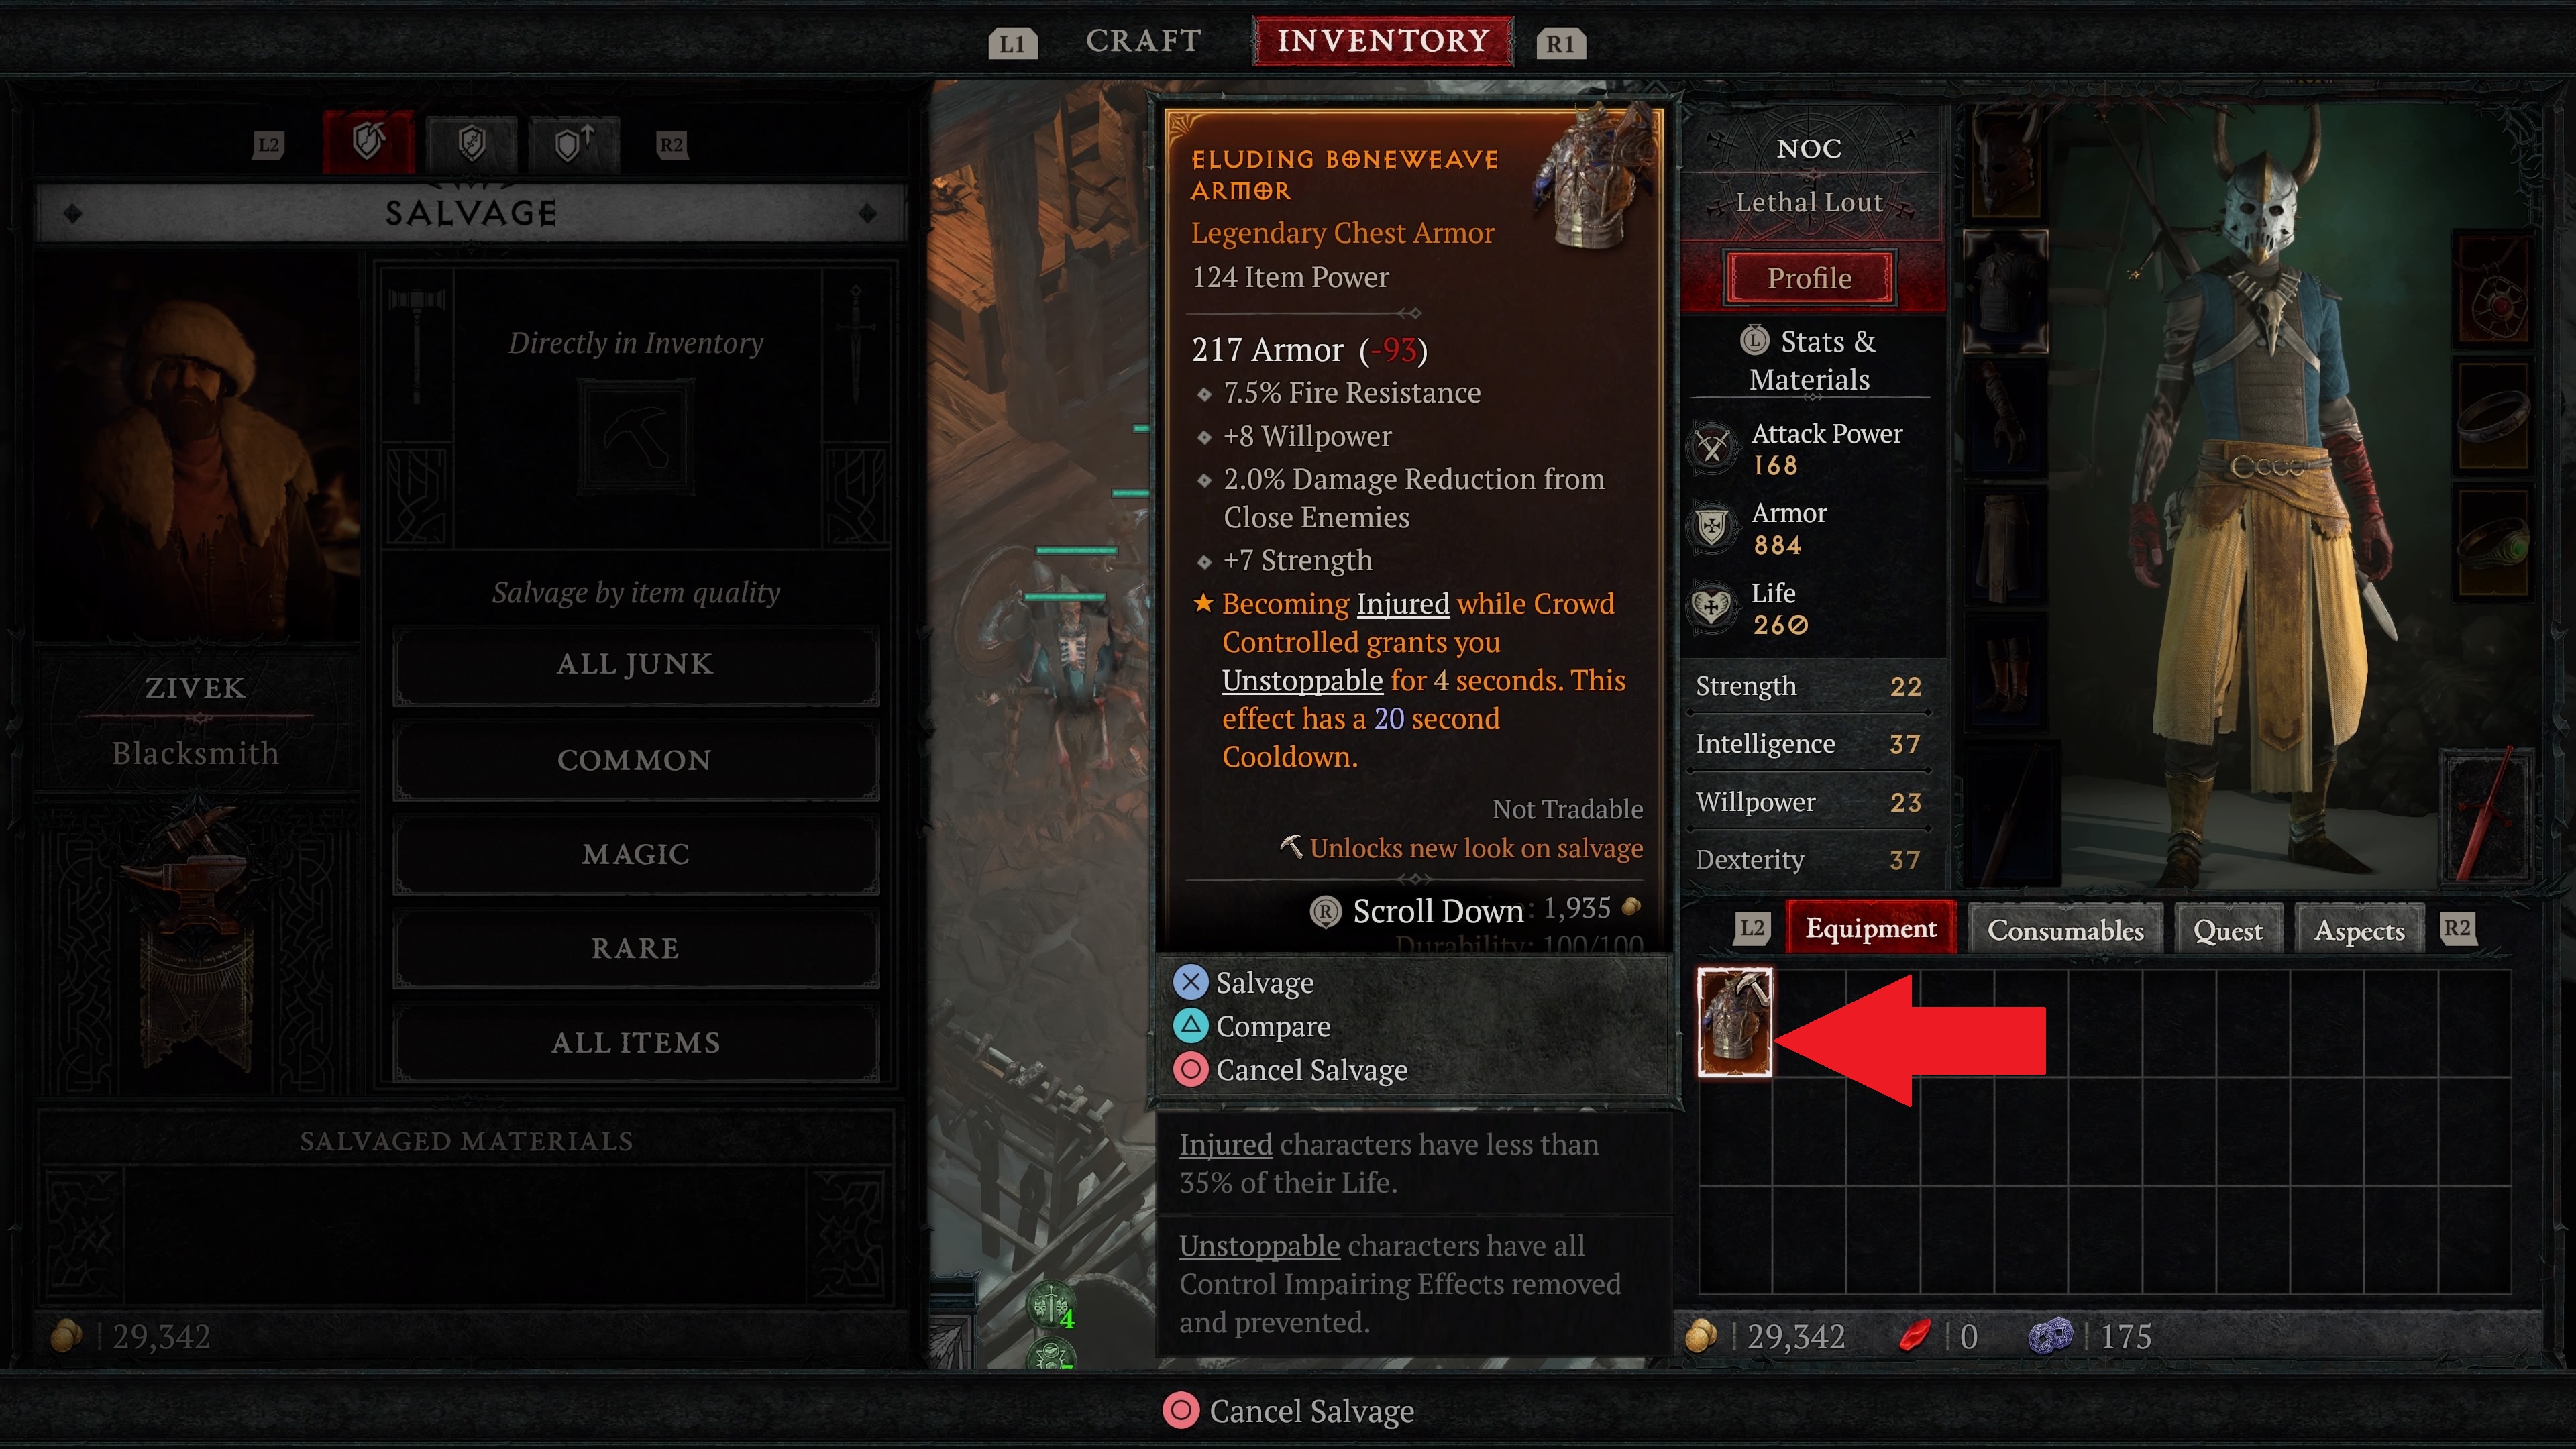Select Boneweave Armor item in inventory grid

click(x=1734, y=1022)
